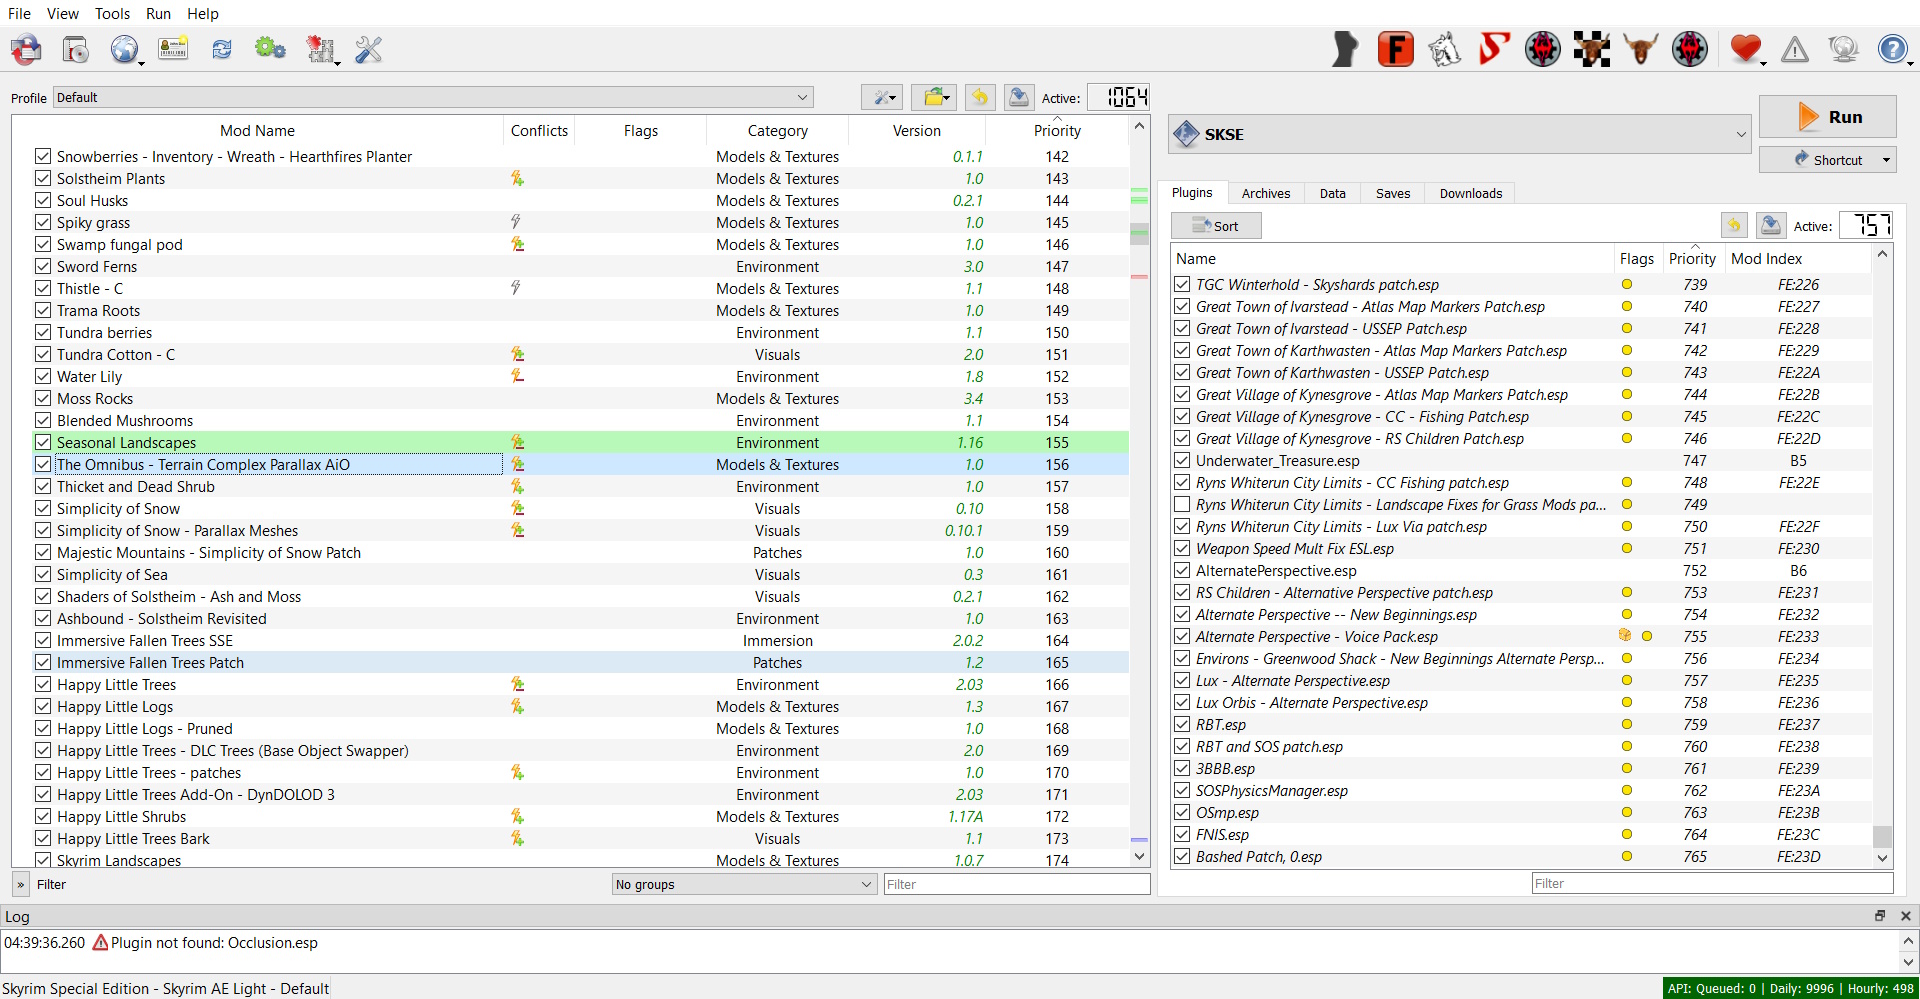
Task: Sort mods by Category column header
Action: [x=778, y=130]
